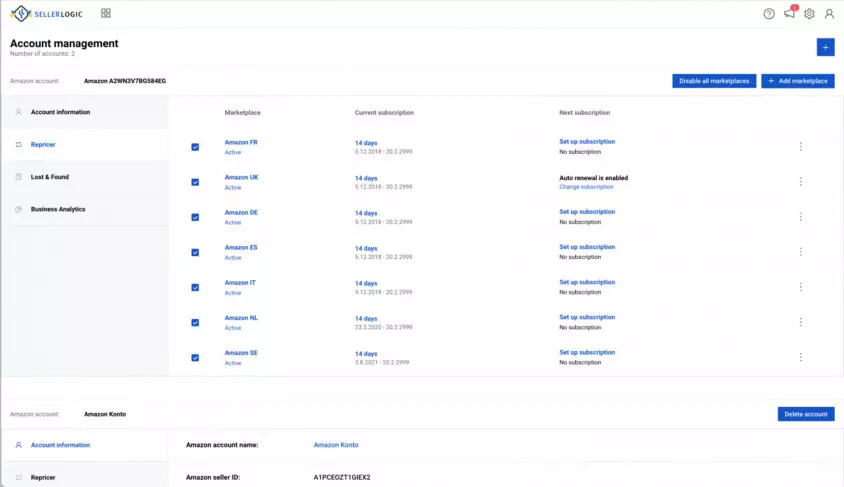Toggle the Amazon SE marketplace checkbox
The image size is (844, 487).
point(195,358)
